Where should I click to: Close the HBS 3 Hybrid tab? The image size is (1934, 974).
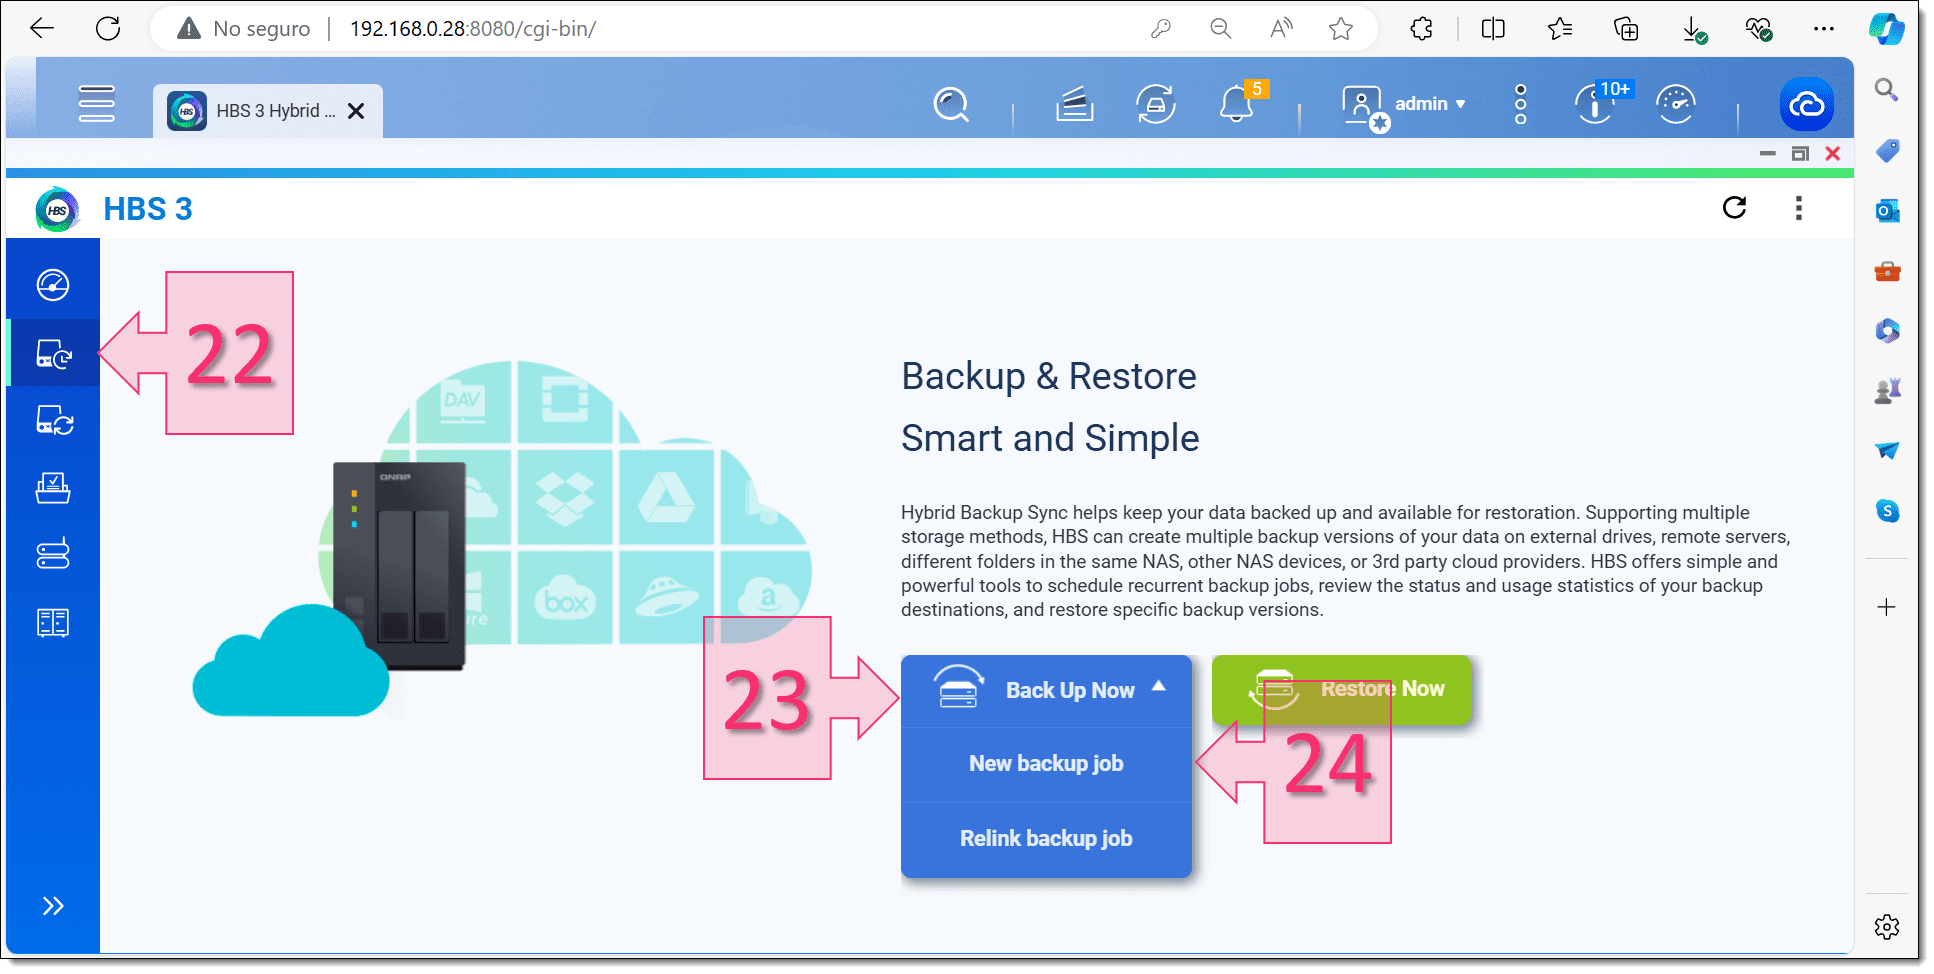(x=356, y=111)
